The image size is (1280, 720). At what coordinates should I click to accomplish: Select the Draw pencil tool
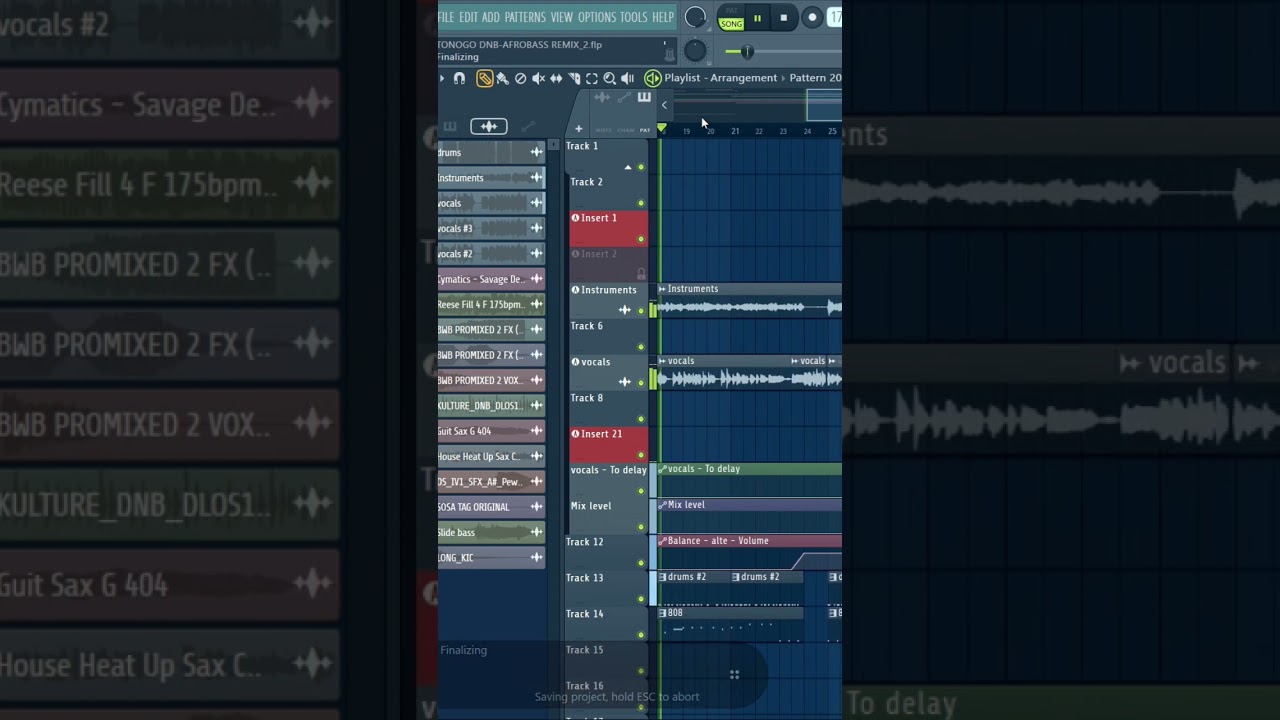click(x=484, y=78)
